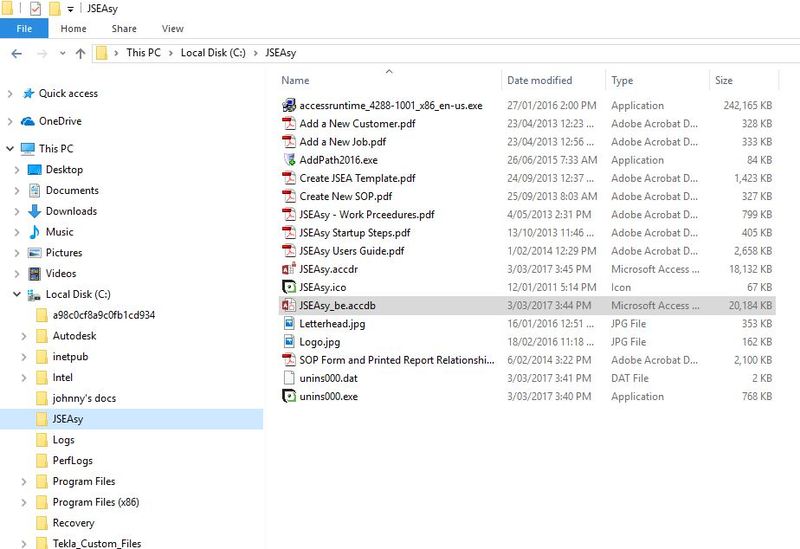
Task: Expand the Intel folder node
Action: pos(23,378)
